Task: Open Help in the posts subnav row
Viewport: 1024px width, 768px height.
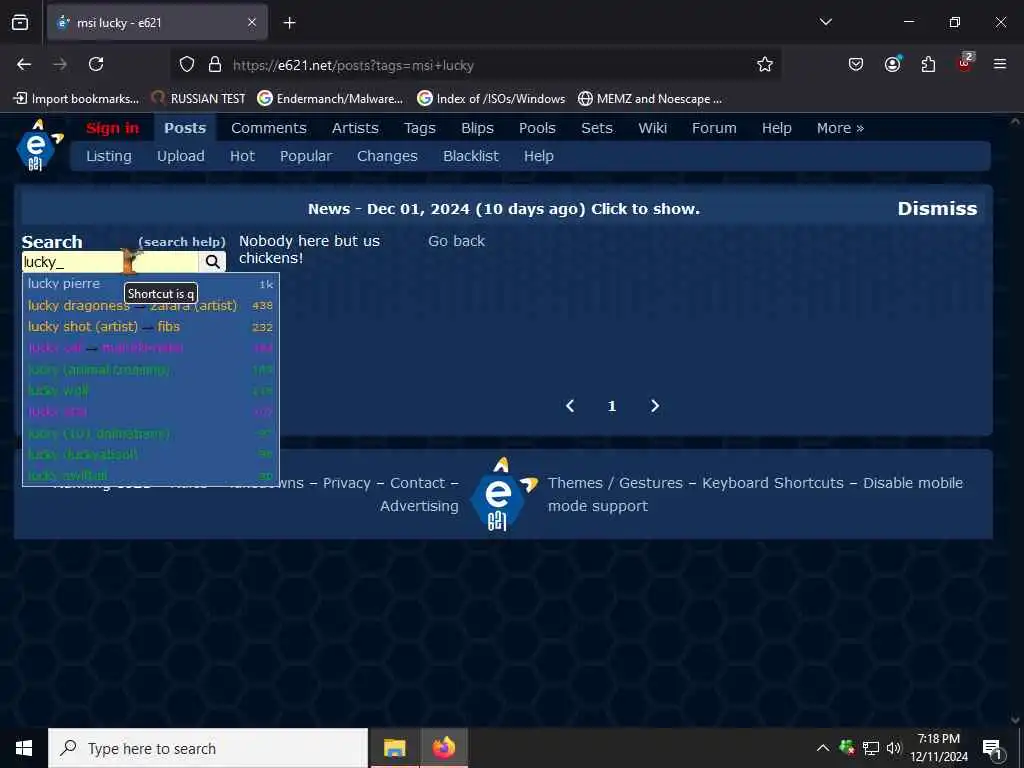Action: point(538,156)
